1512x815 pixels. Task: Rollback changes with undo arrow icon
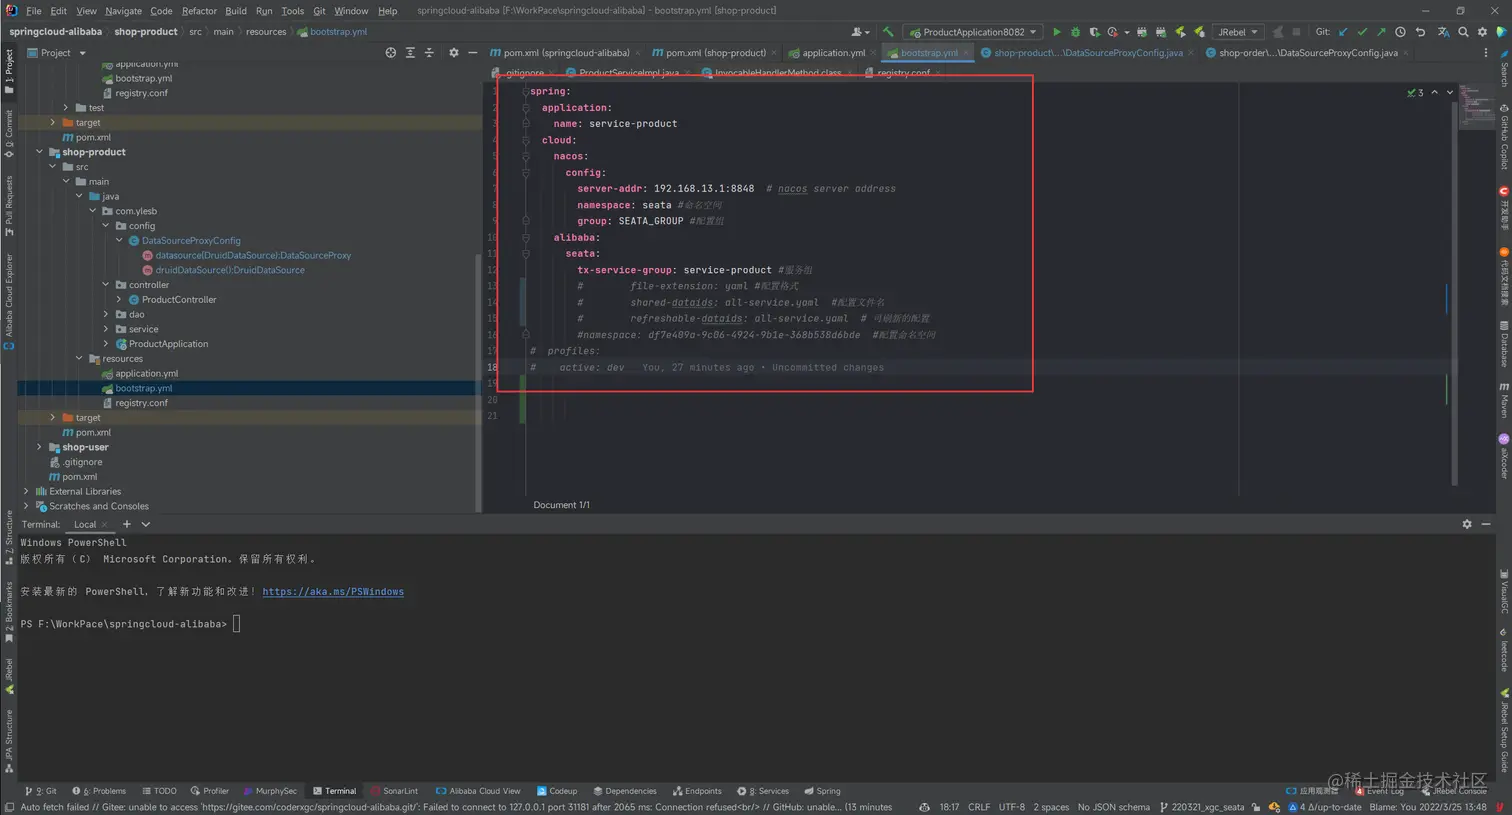(1420, 32)
